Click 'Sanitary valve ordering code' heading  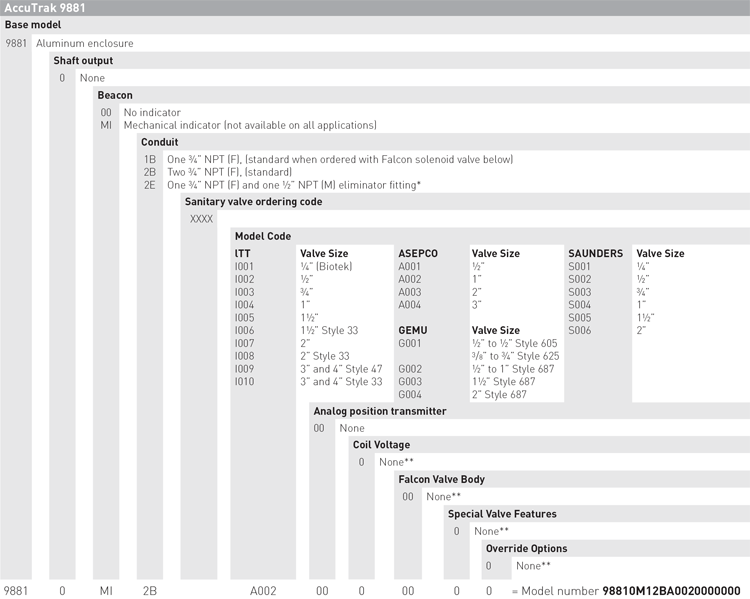click(x=254, y=202)
